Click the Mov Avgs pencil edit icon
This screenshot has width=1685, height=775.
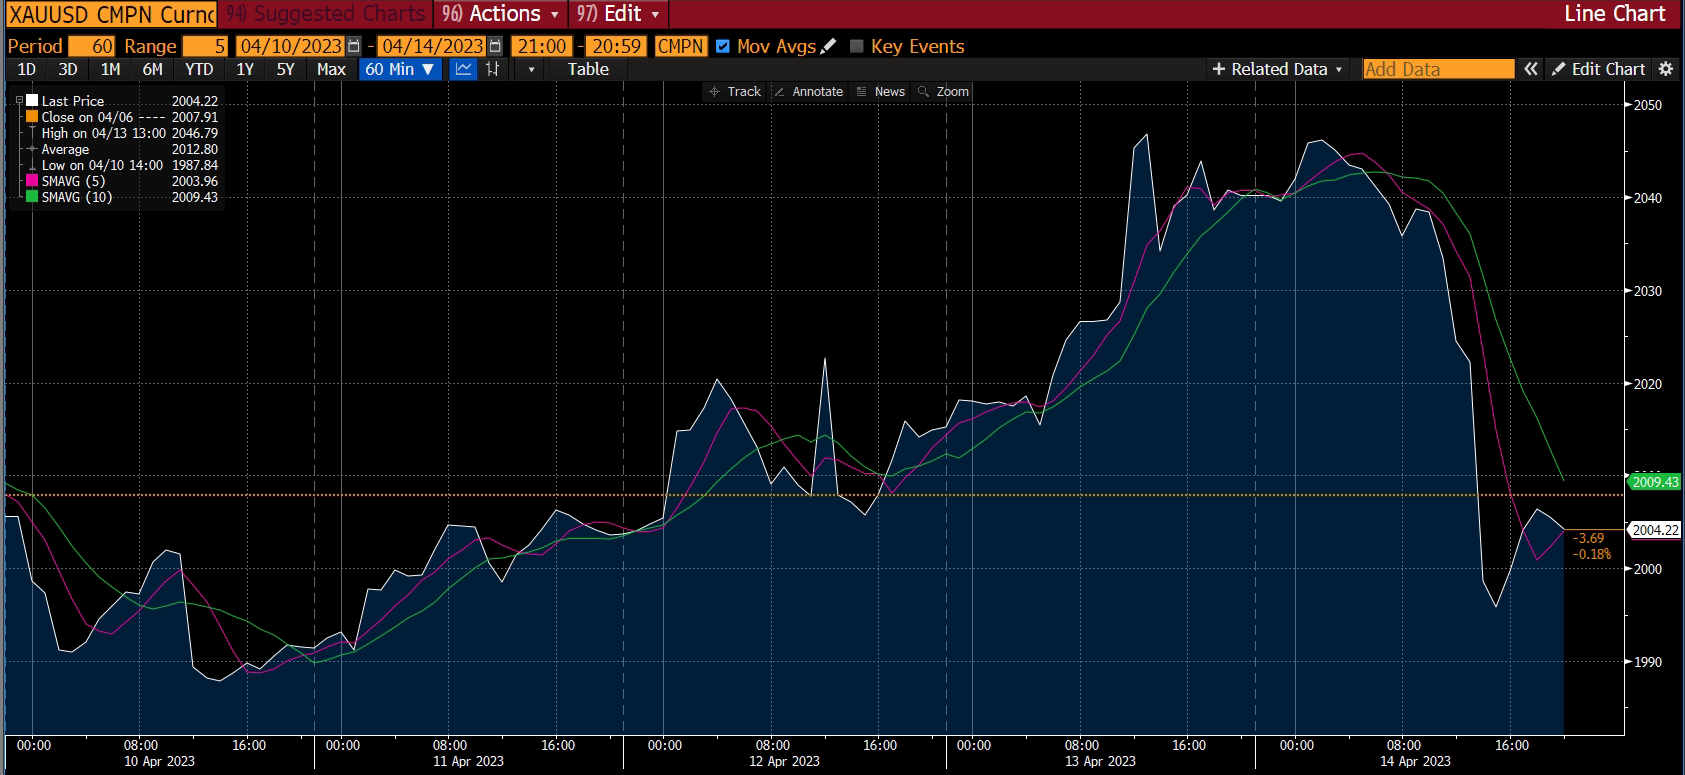pos(828,46)
